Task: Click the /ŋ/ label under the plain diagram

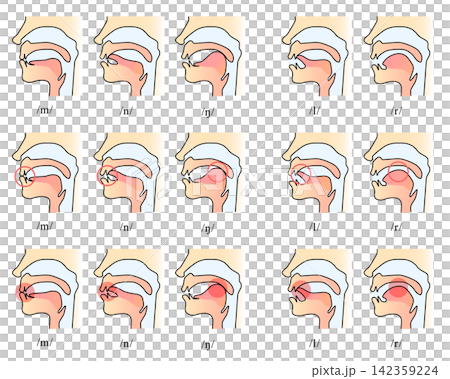Action: 208,111
